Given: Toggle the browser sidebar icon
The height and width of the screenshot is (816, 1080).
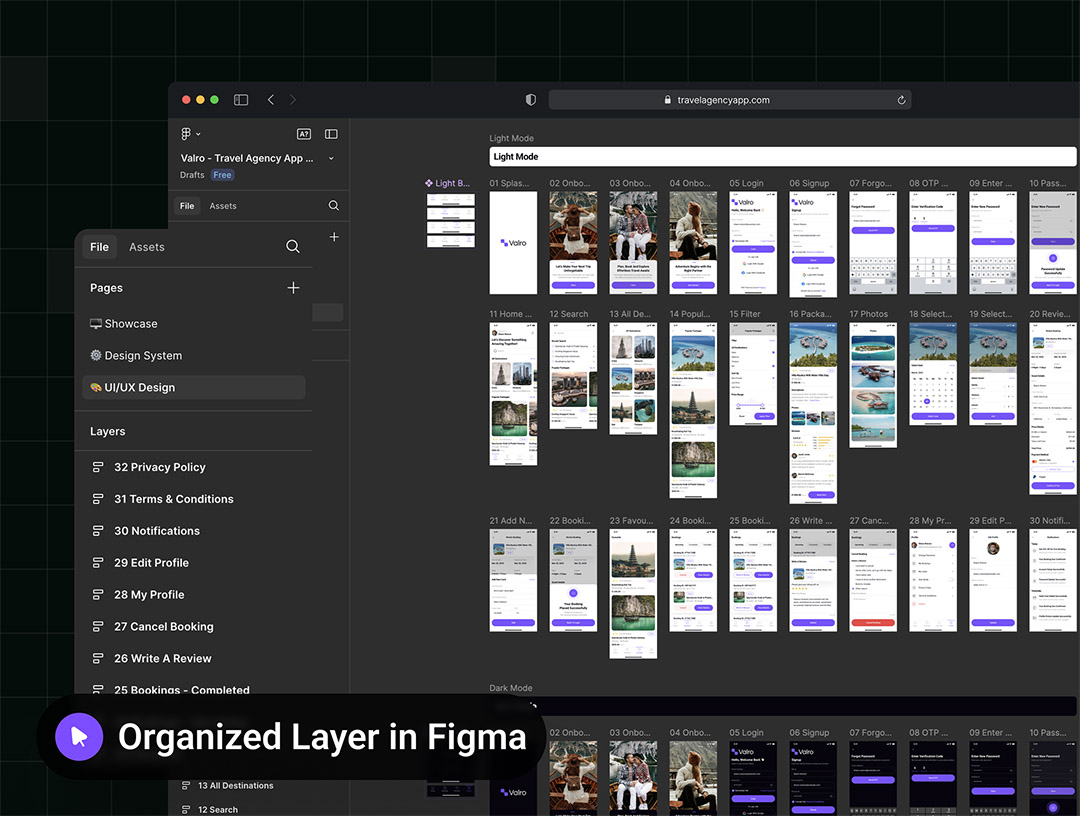Looking at the screenshot, I should (x=241, y=100).
